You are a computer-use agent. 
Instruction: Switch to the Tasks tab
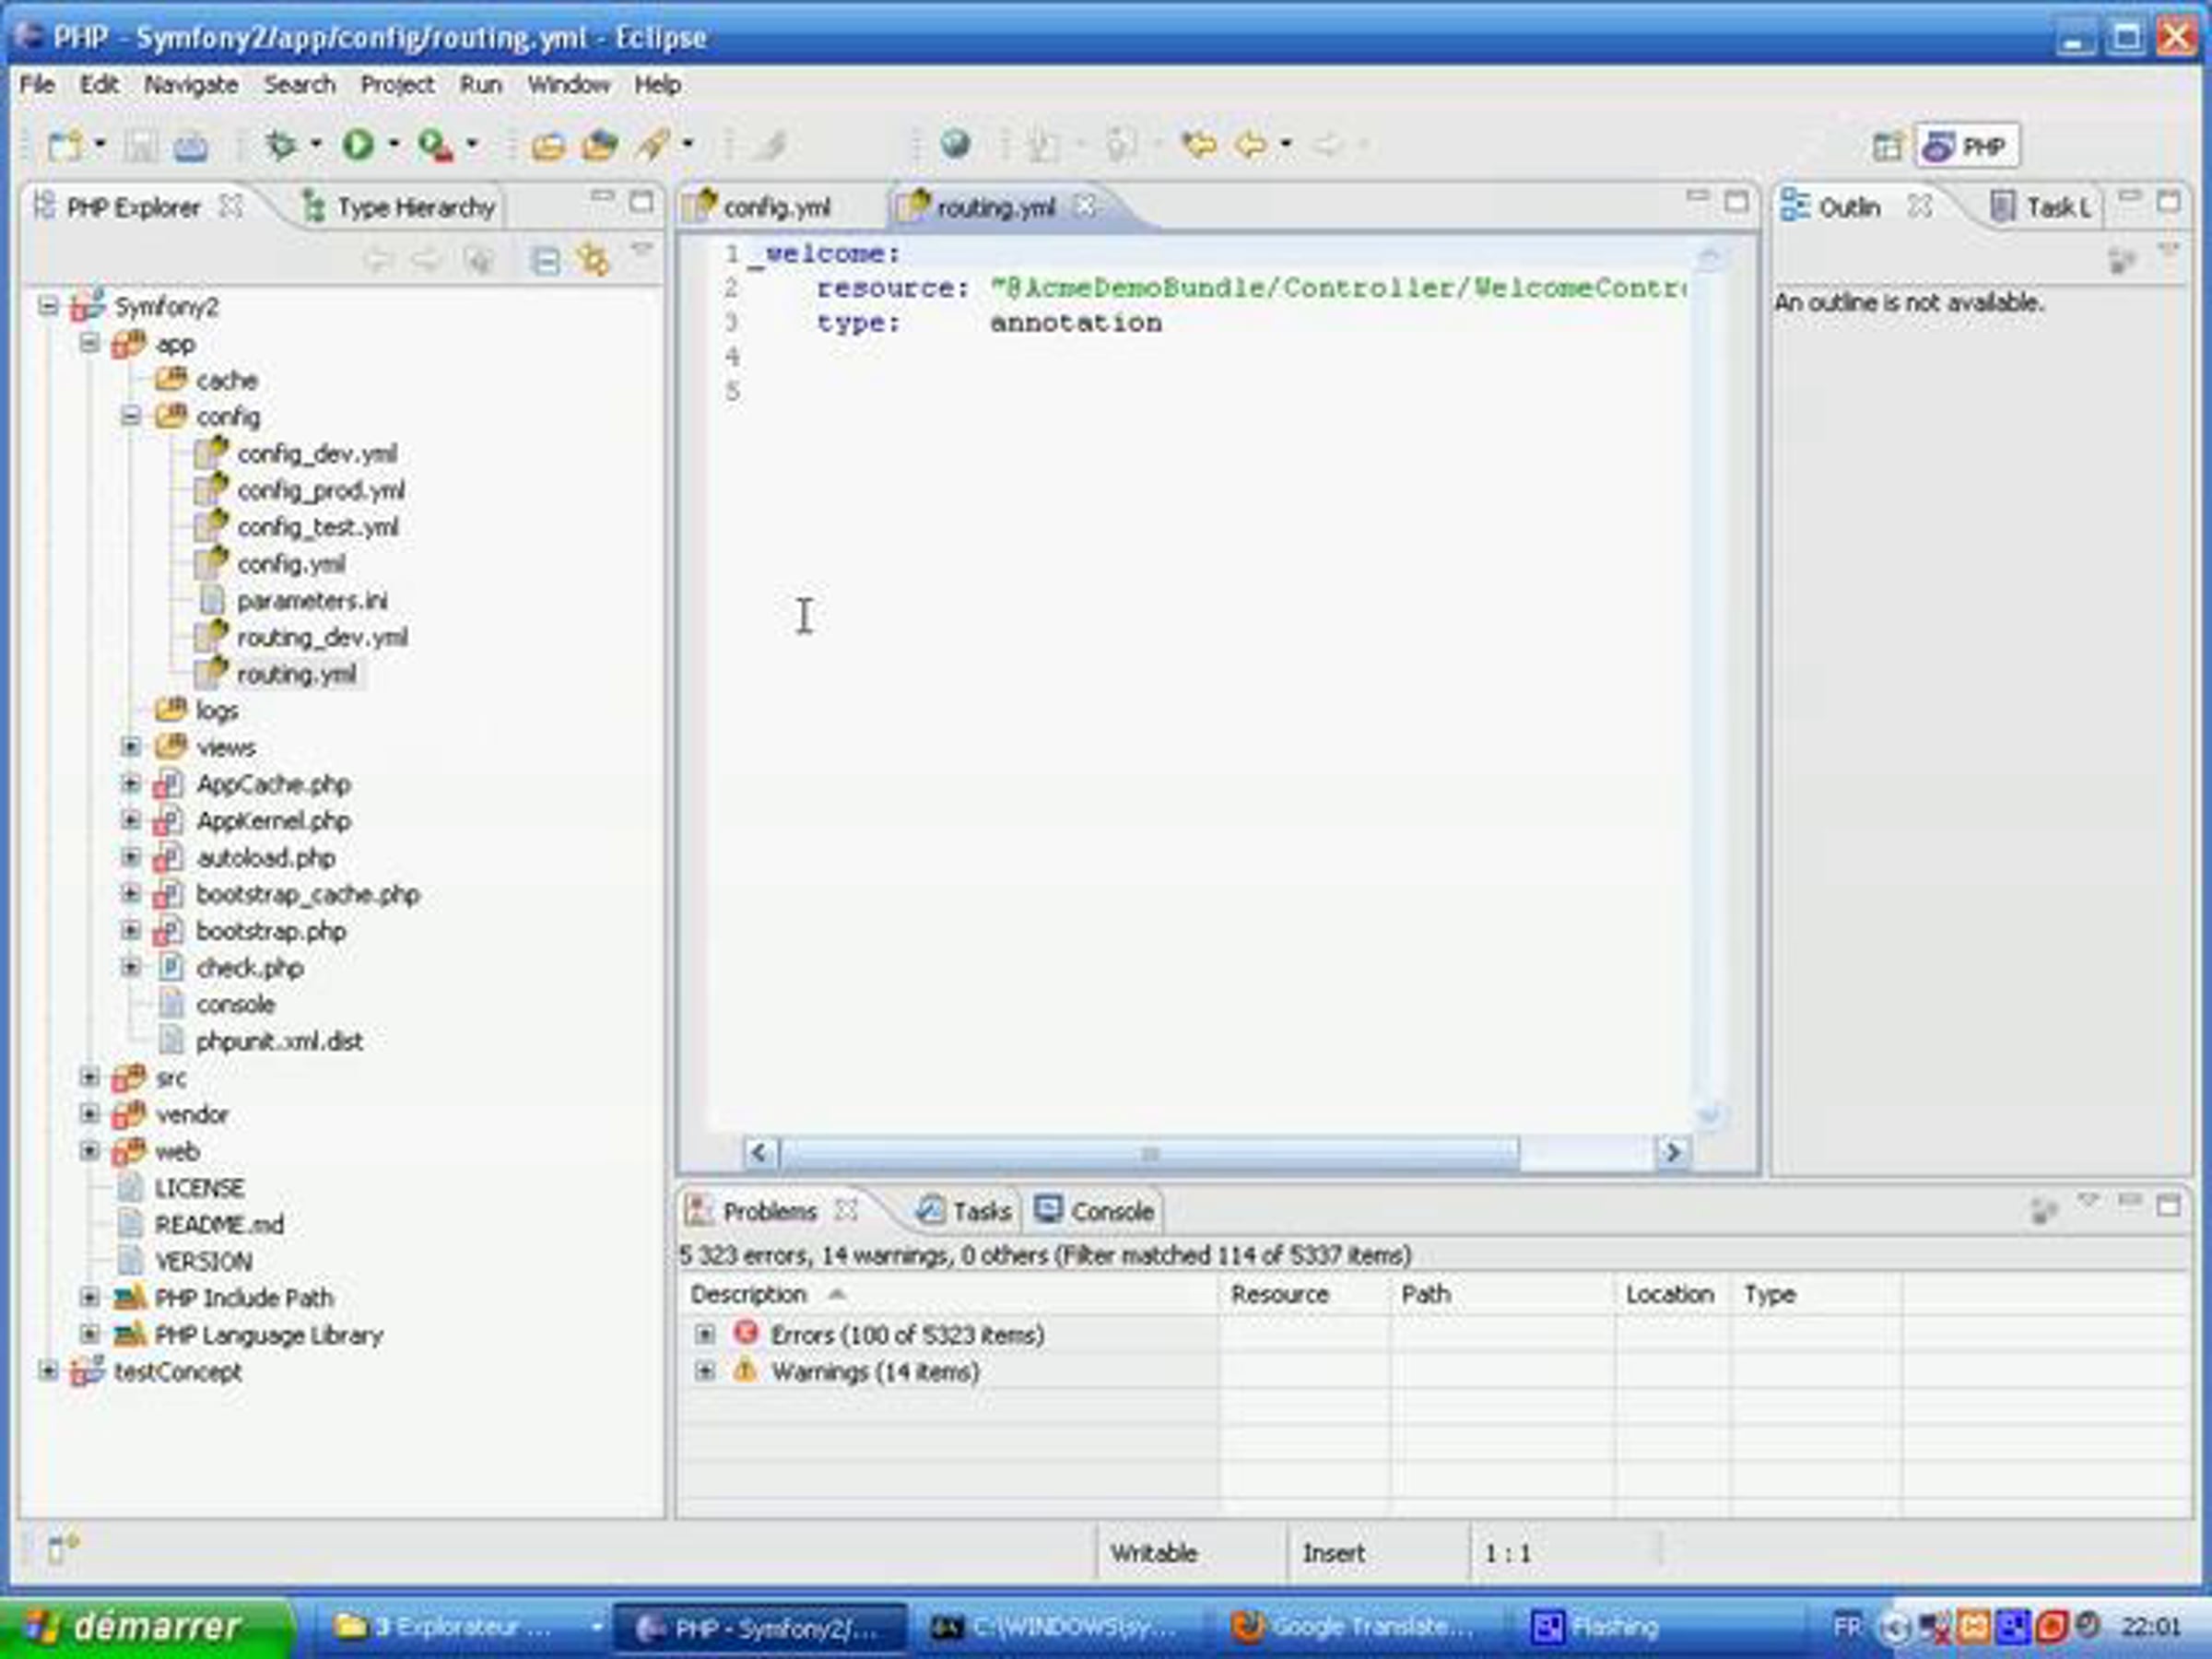(x=966, y=1211)
